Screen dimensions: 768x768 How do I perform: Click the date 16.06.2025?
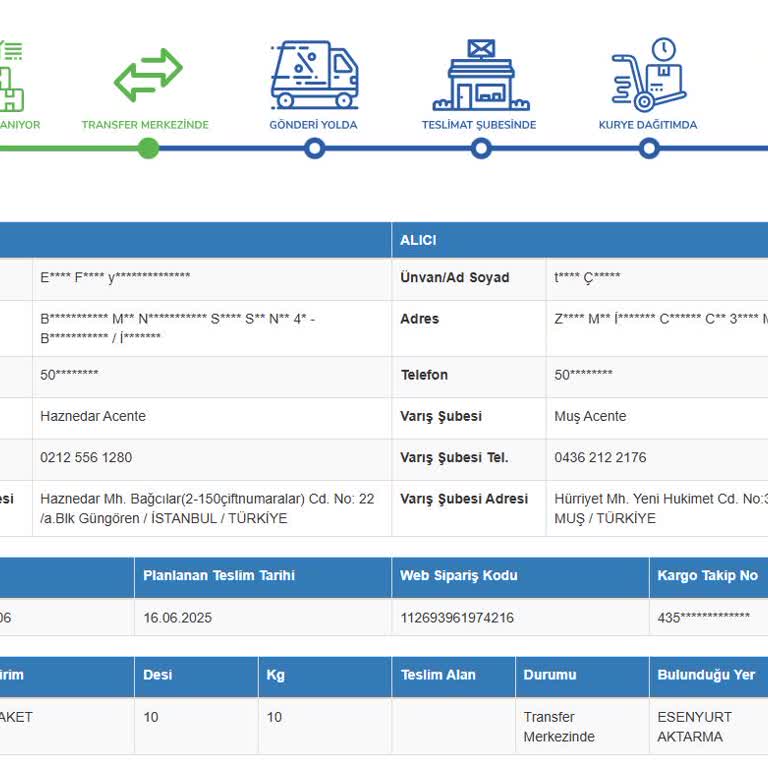click(178, 618)
